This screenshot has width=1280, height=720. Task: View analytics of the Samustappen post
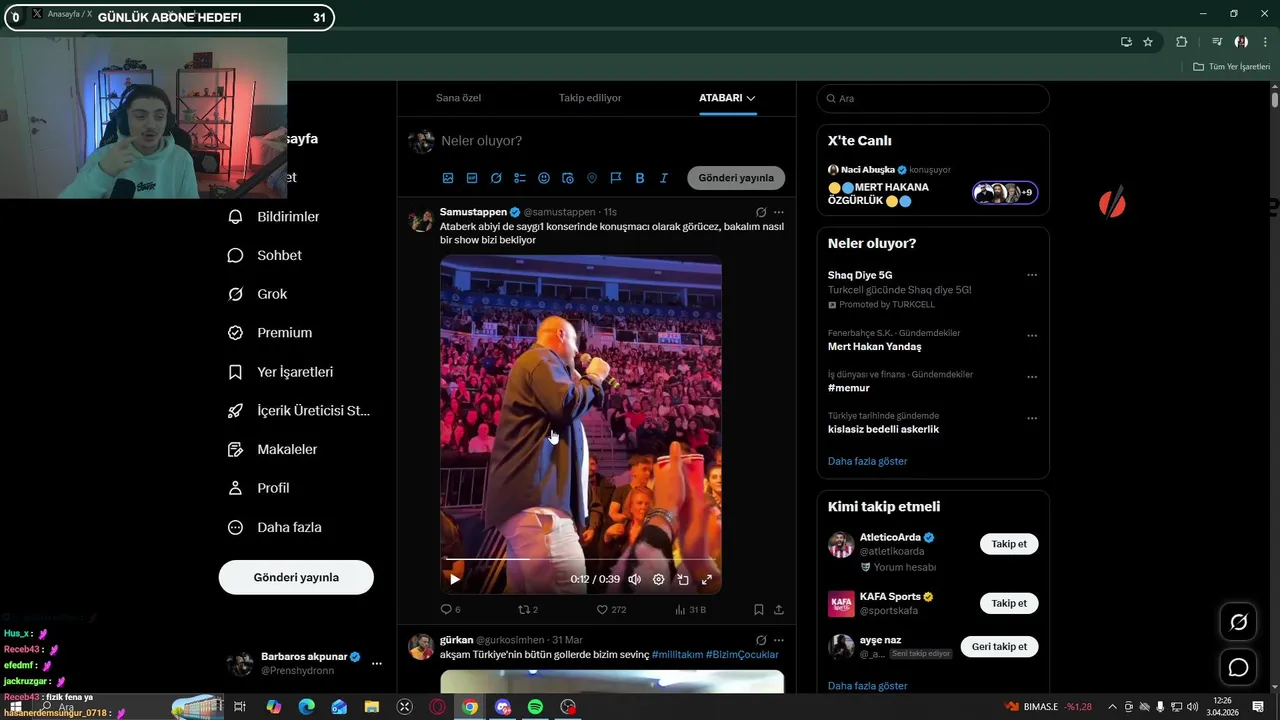click(x=690, y=609)
